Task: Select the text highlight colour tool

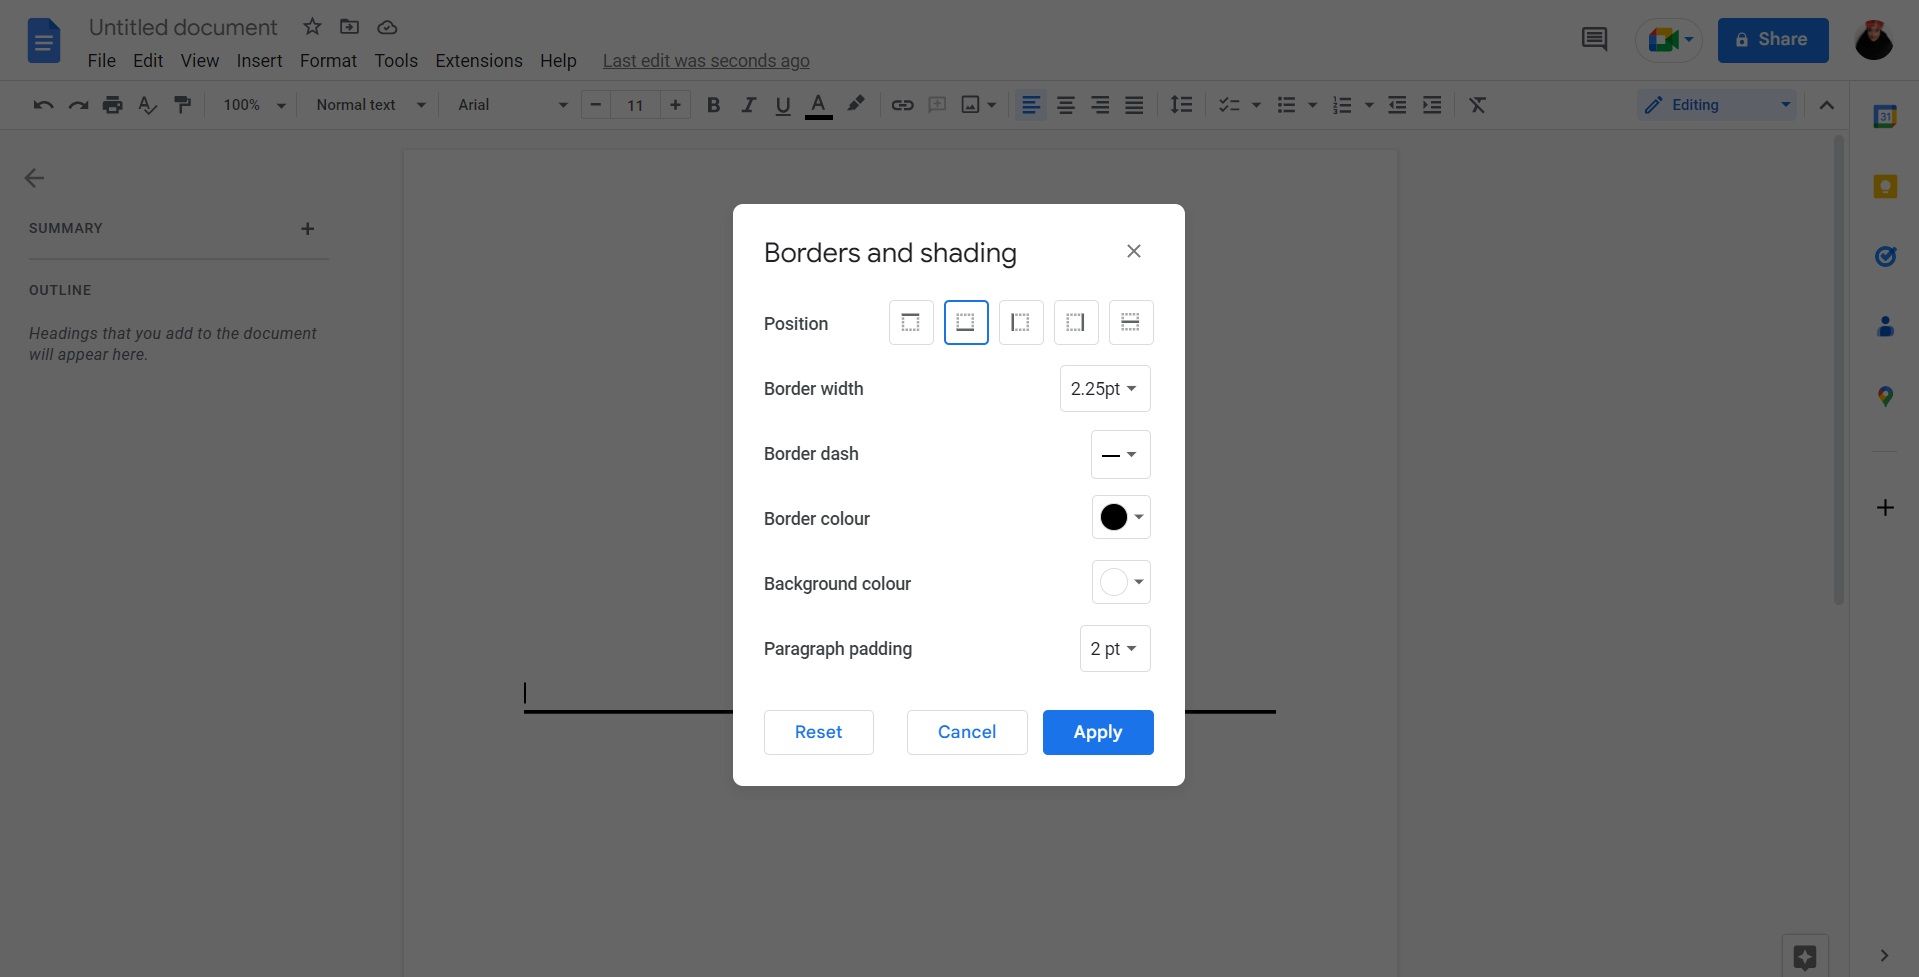Action: (855, 104)
